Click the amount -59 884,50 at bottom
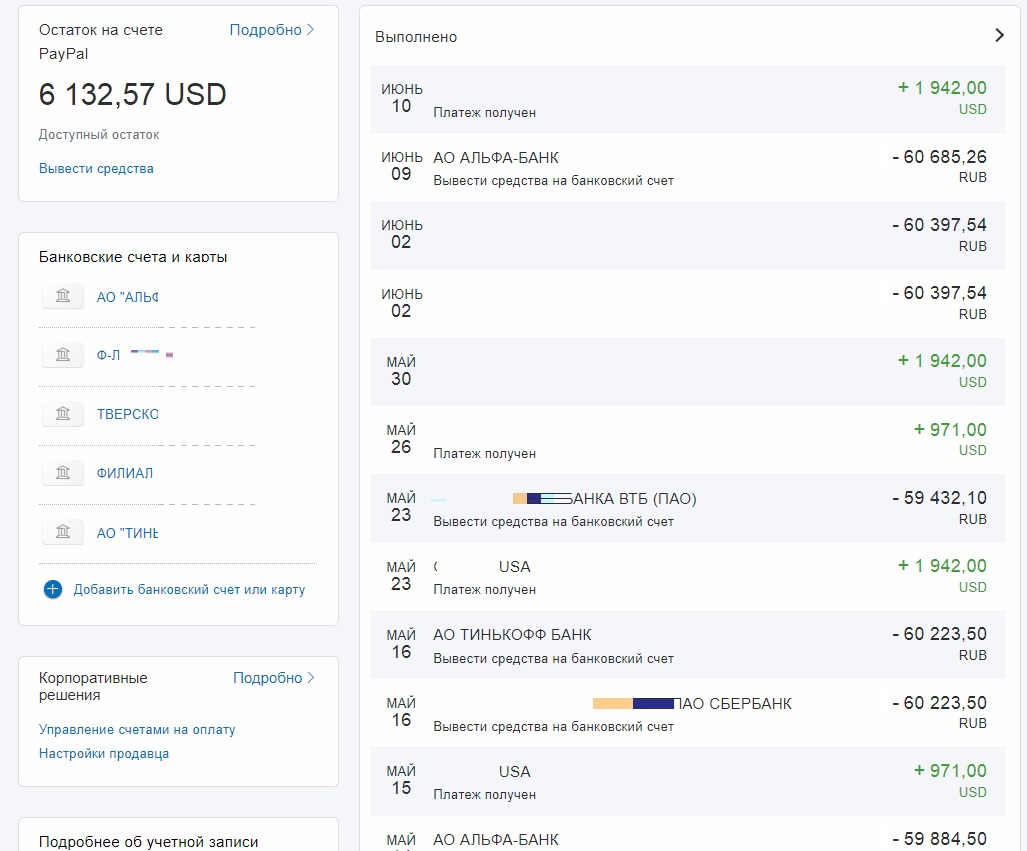 tap(939, 839)
